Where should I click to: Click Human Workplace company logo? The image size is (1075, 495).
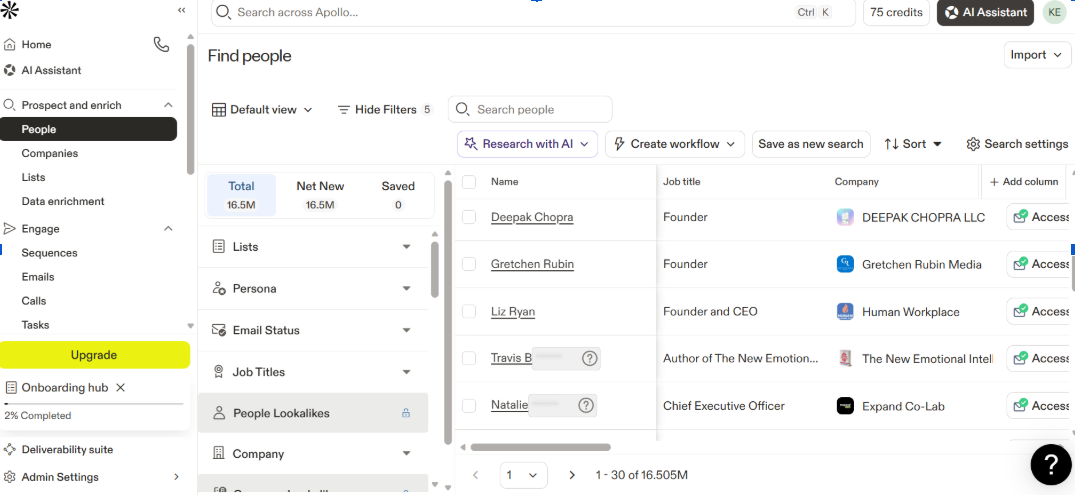point(845,311)
